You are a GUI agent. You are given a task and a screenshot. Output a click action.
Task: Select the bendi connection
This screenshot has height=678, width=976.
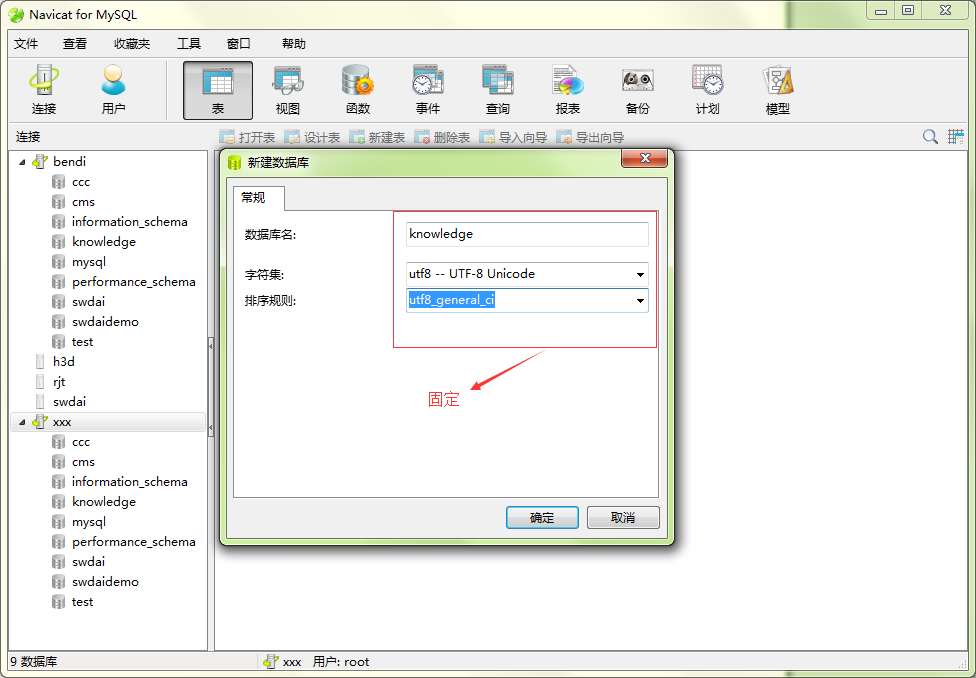(x=70, y=162)
